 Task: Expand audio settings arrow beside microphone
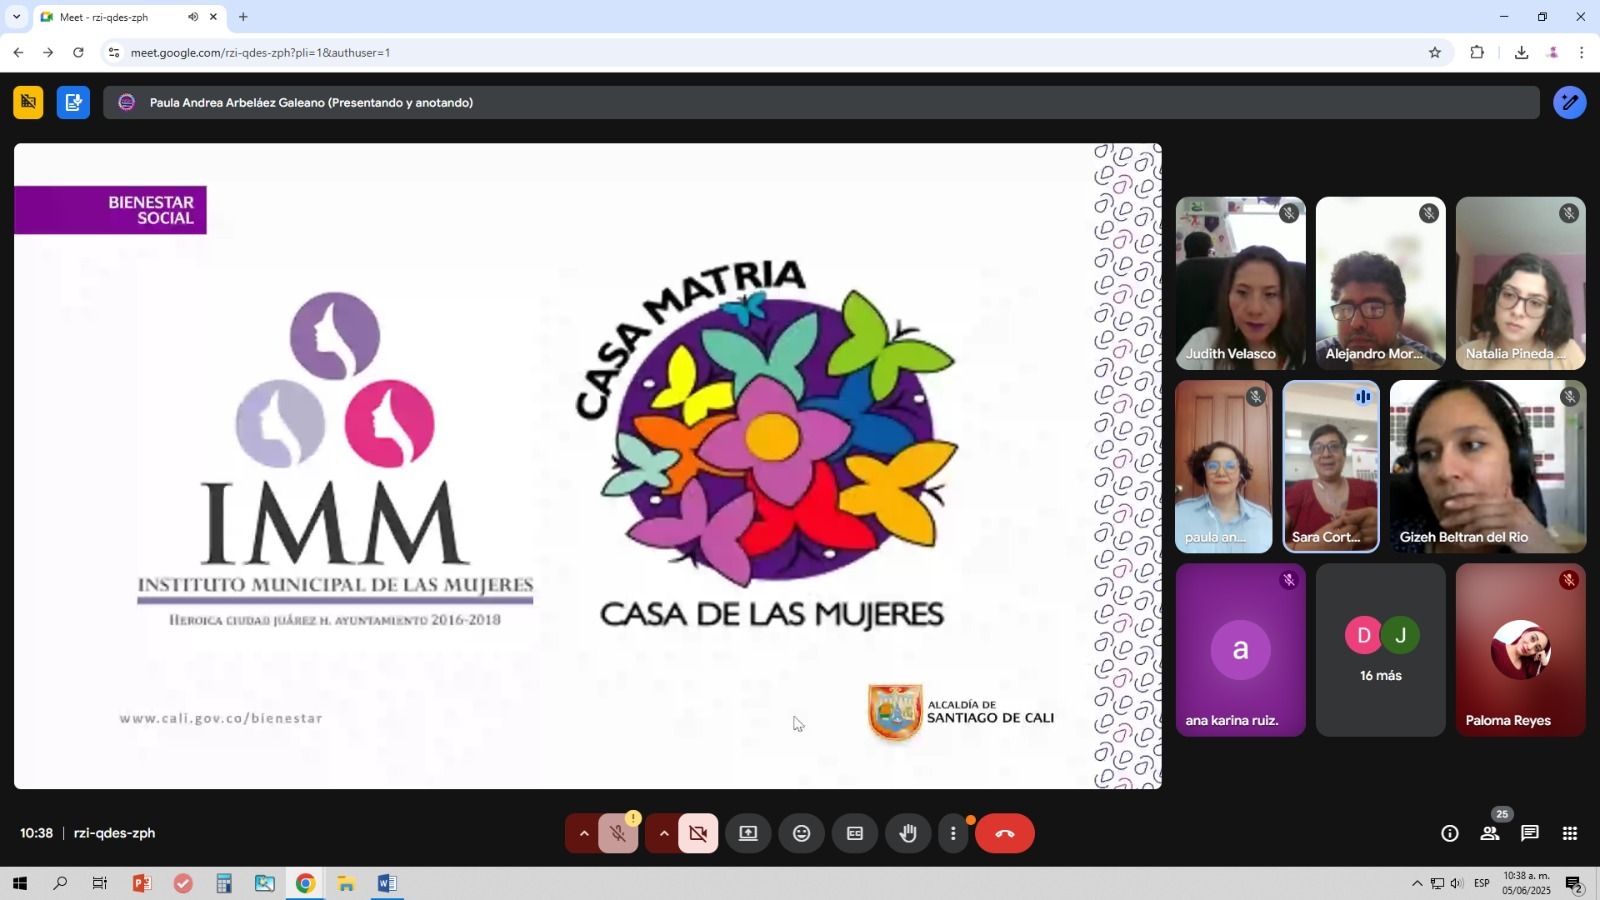click(x=584, y=833)
